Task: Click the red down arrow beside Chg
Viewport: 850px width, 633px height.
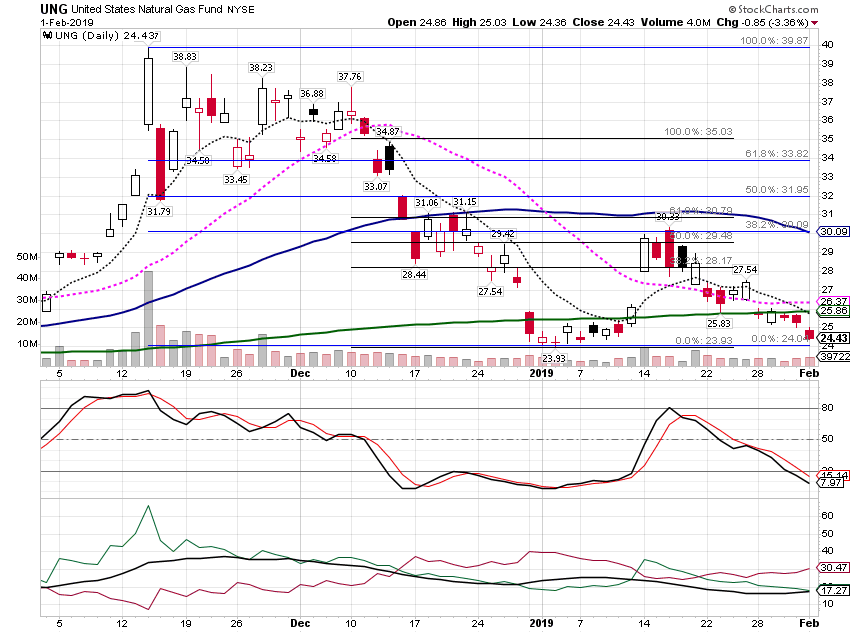Action: (x=815, y=23)
